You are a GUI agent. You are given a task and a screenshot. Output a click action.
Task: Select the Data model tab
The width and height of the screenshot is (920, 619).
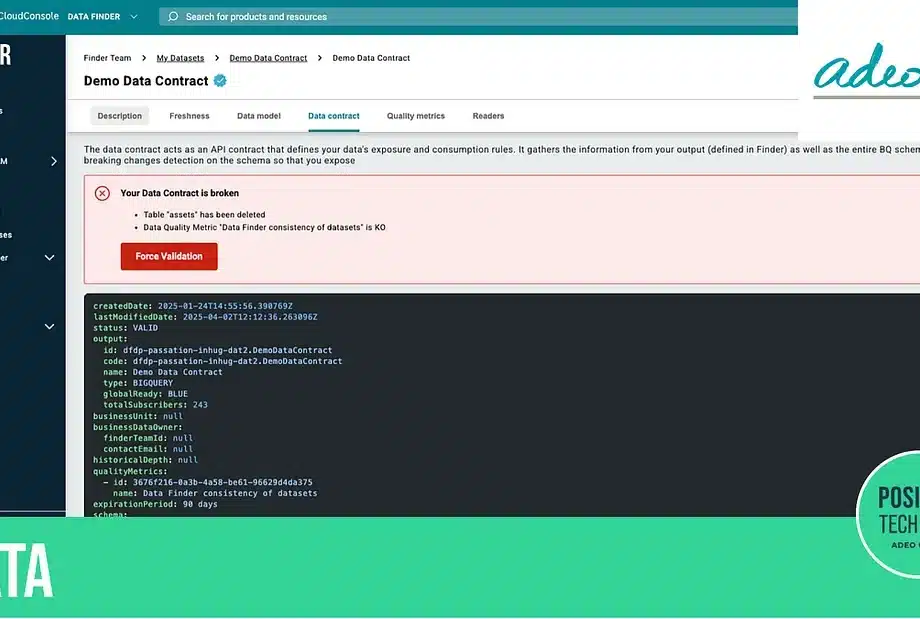(258, 116)
